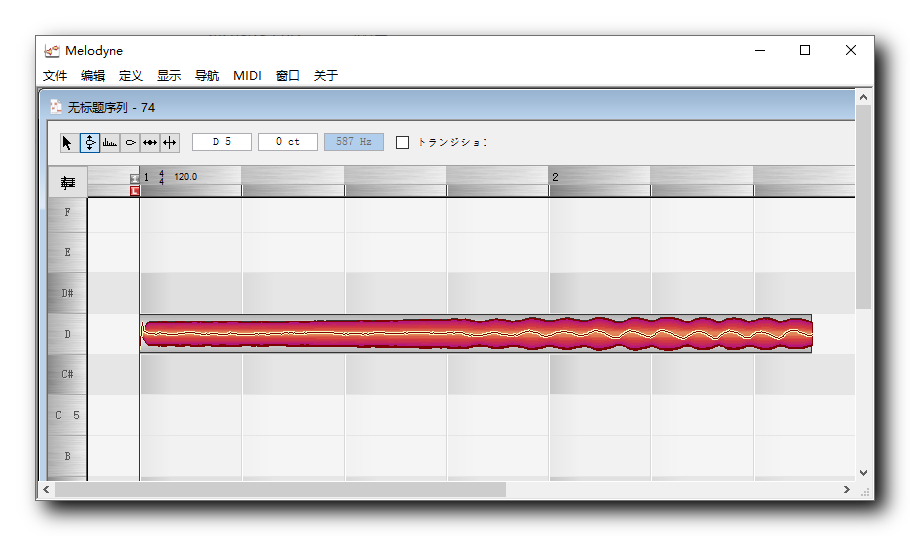Screen dimensions: 910x536
Task: Click the horizontal scrollbar left arrow
Action: (x=46, y=490)
